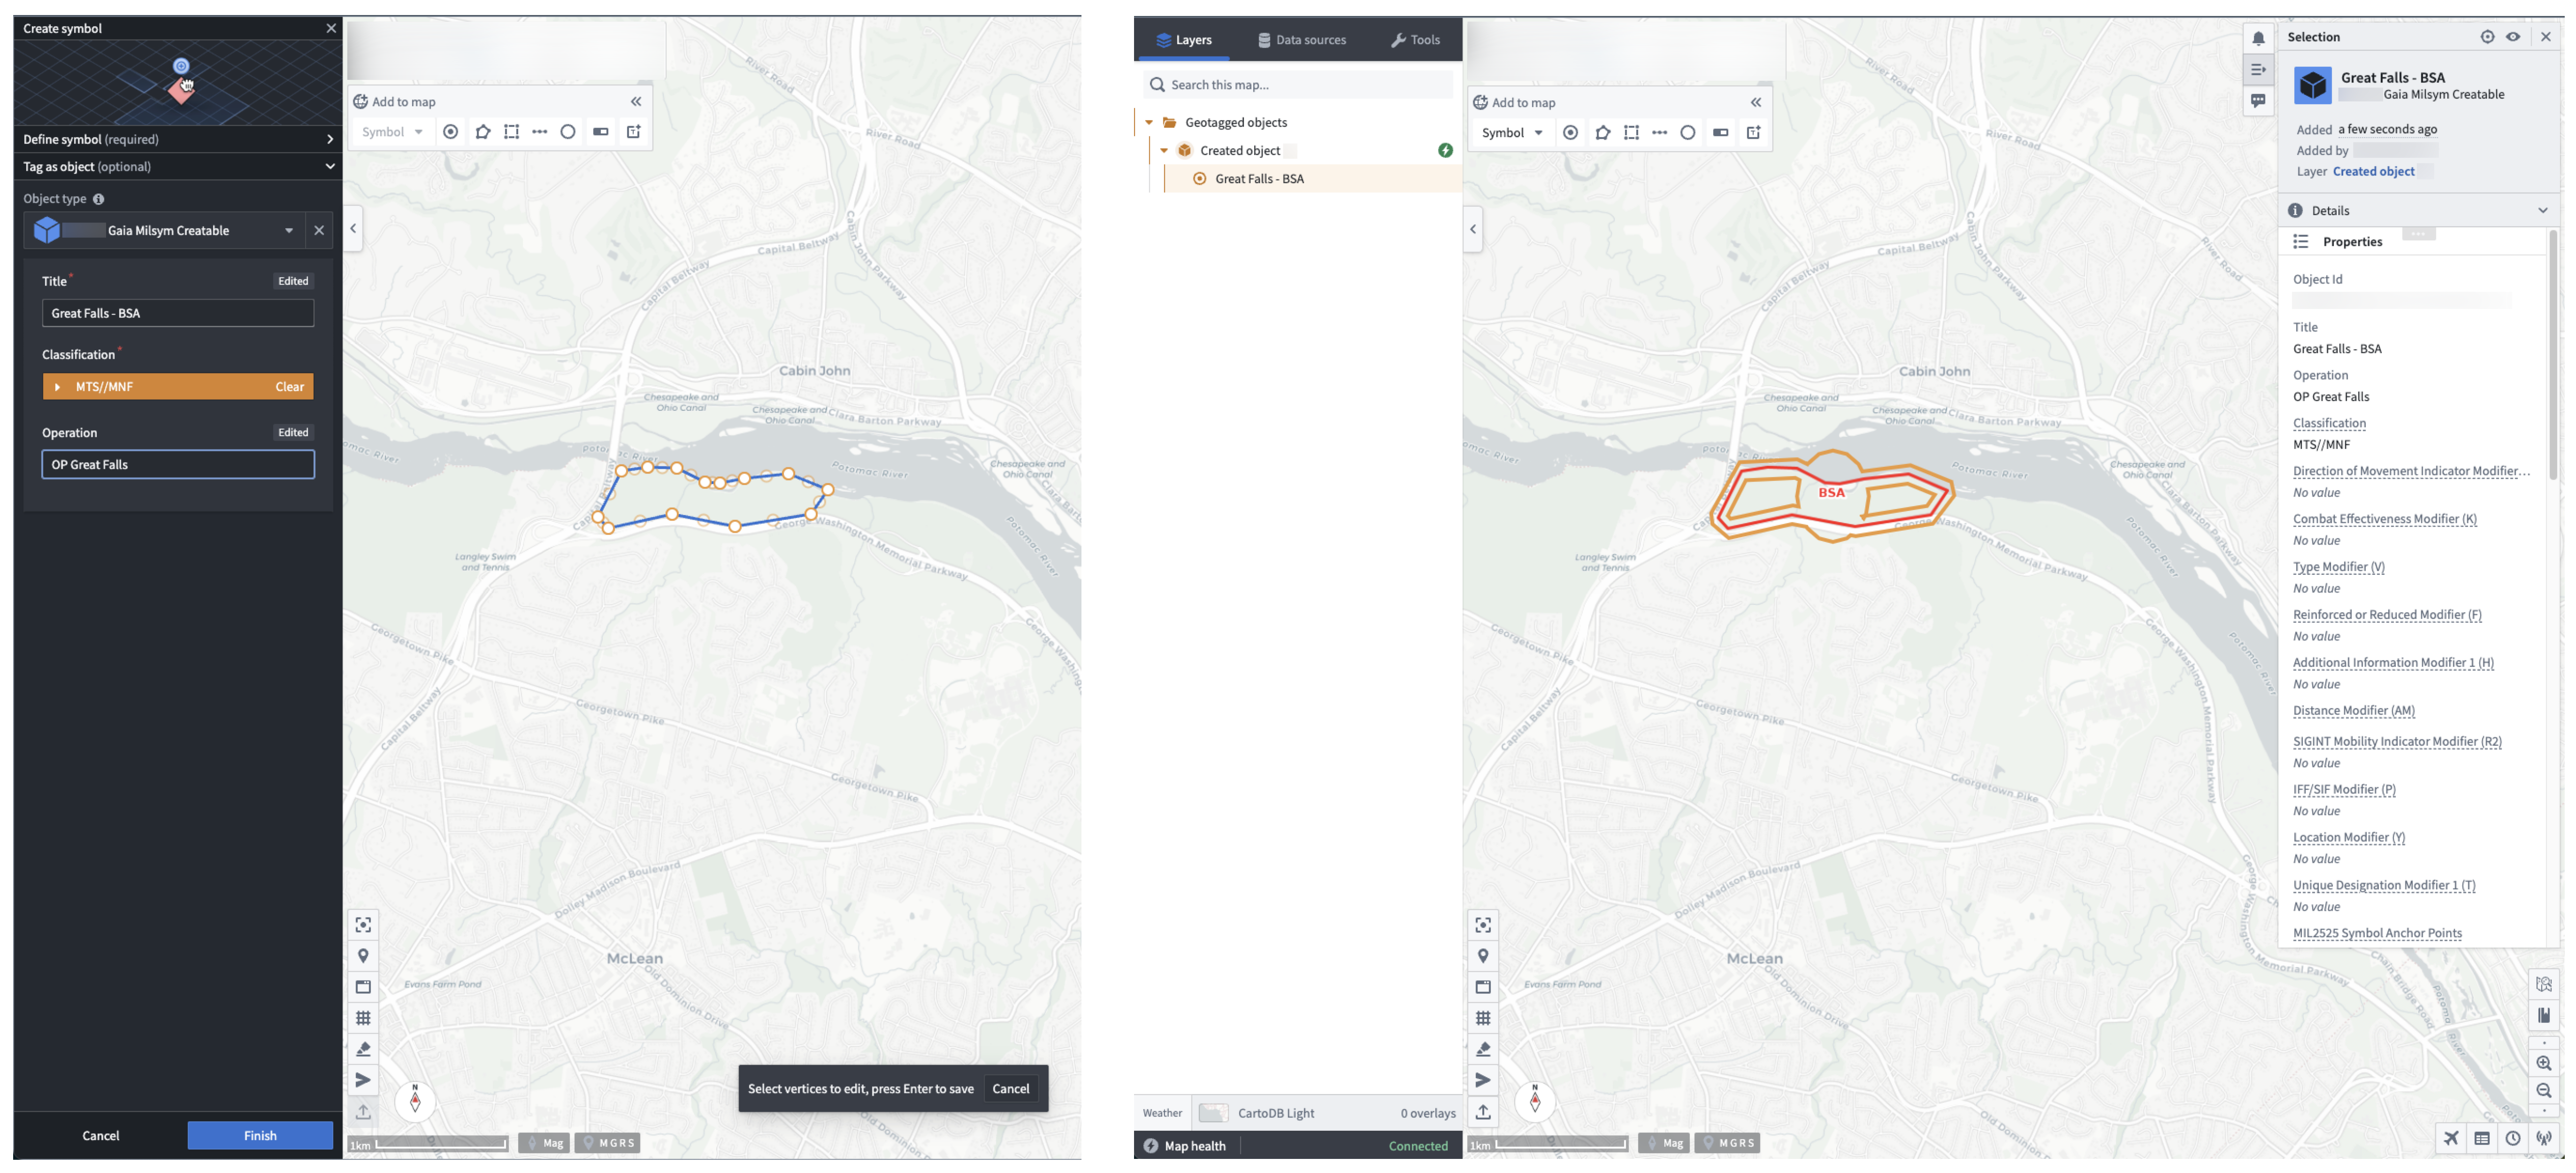This screenshot has height=1173, width=2576.
Task: Open the comments speech bubble icon
Action: pyautogui.click(x=2258, y=100)
